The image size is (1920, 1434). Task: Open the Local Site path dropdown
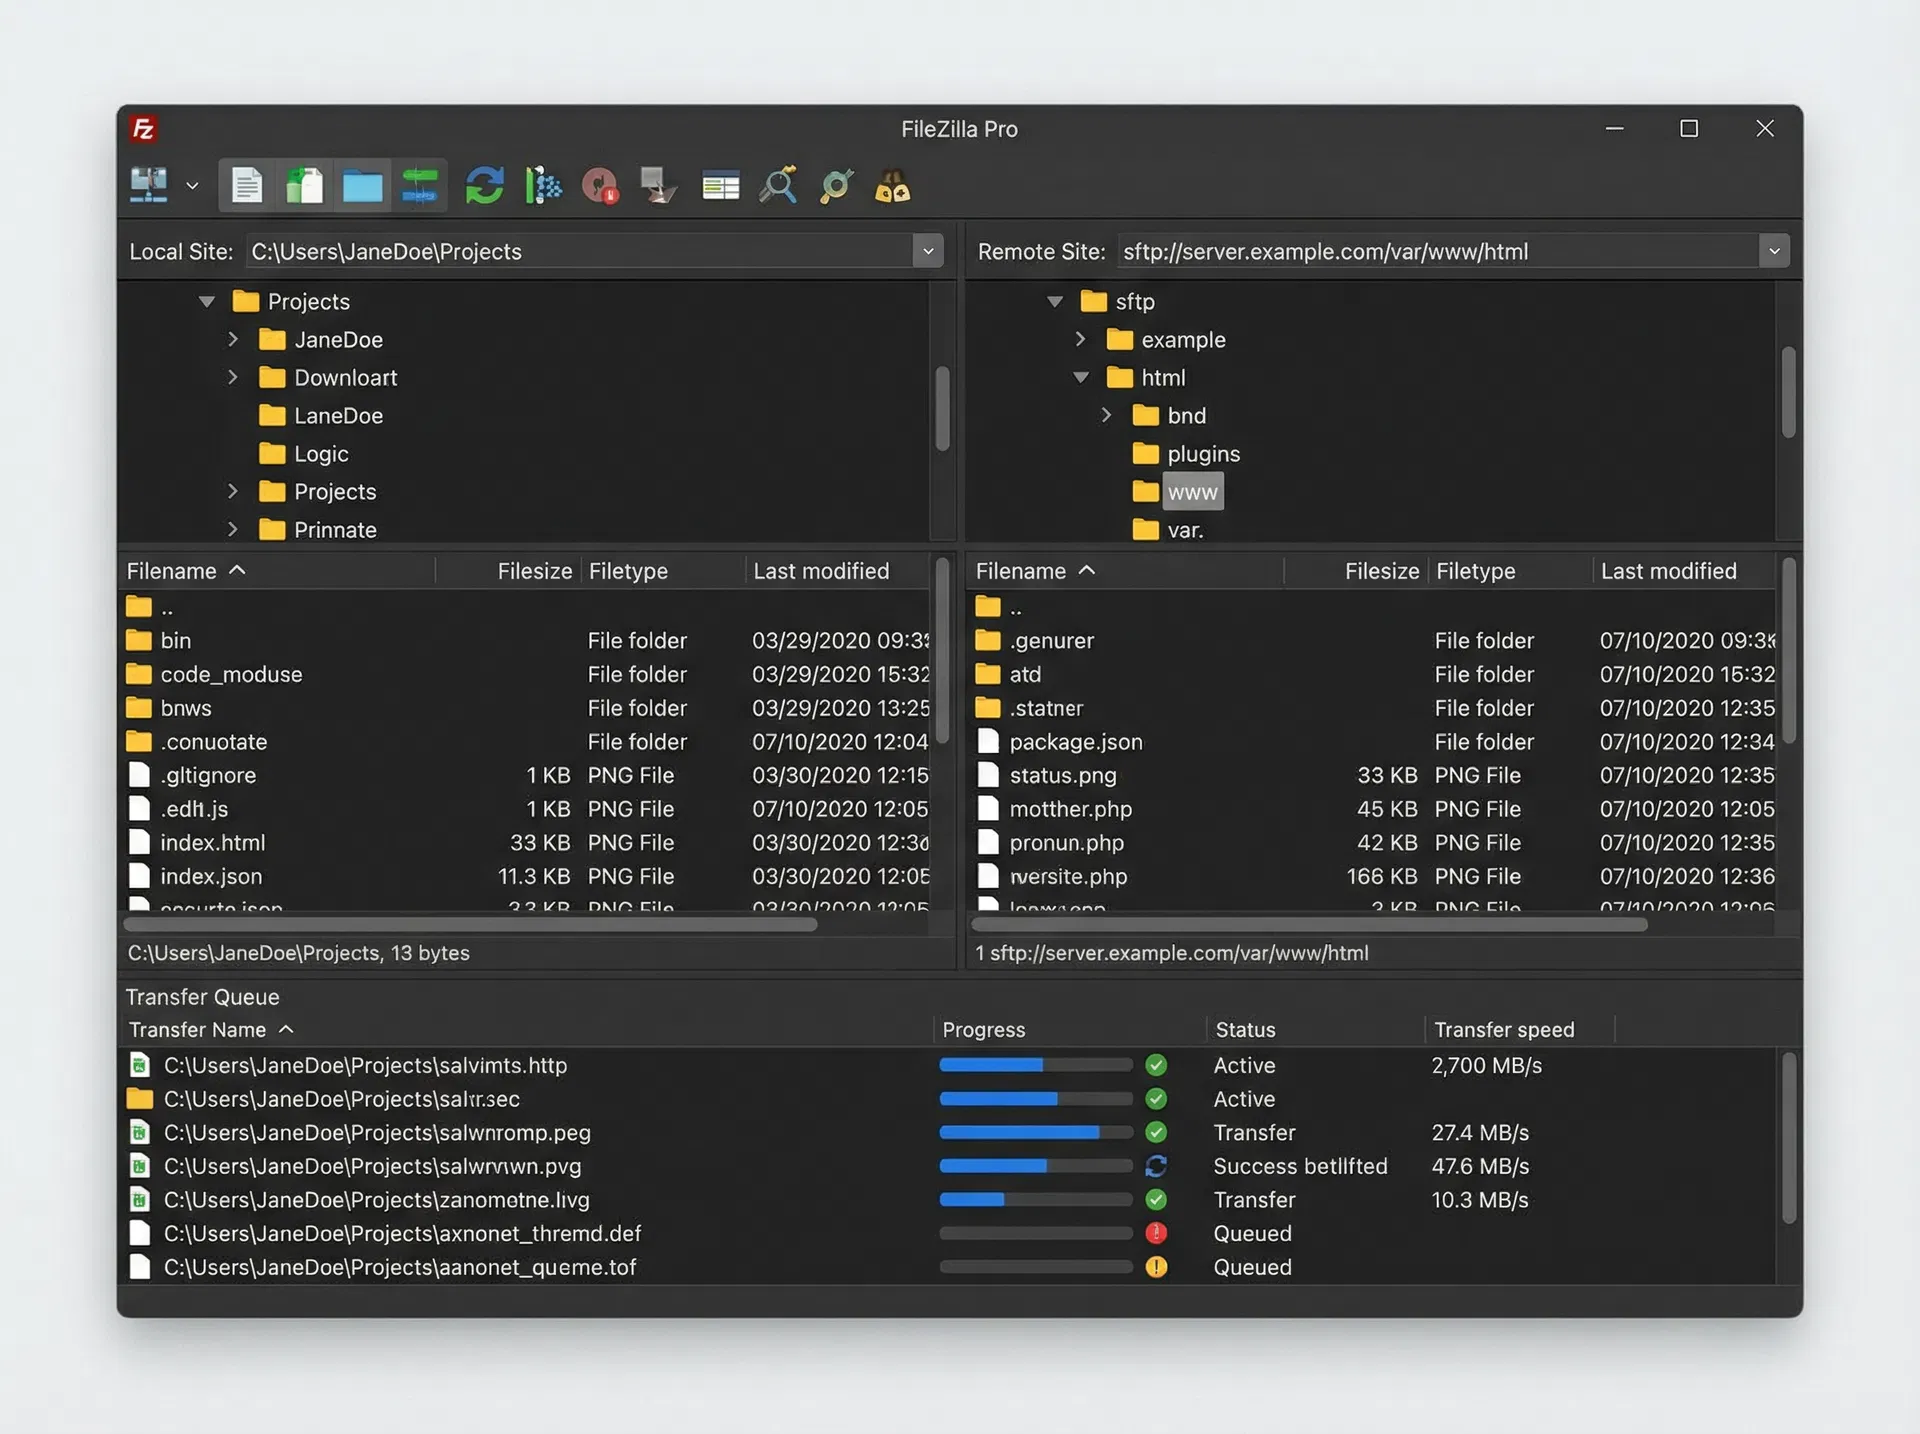tap(928, 251)
